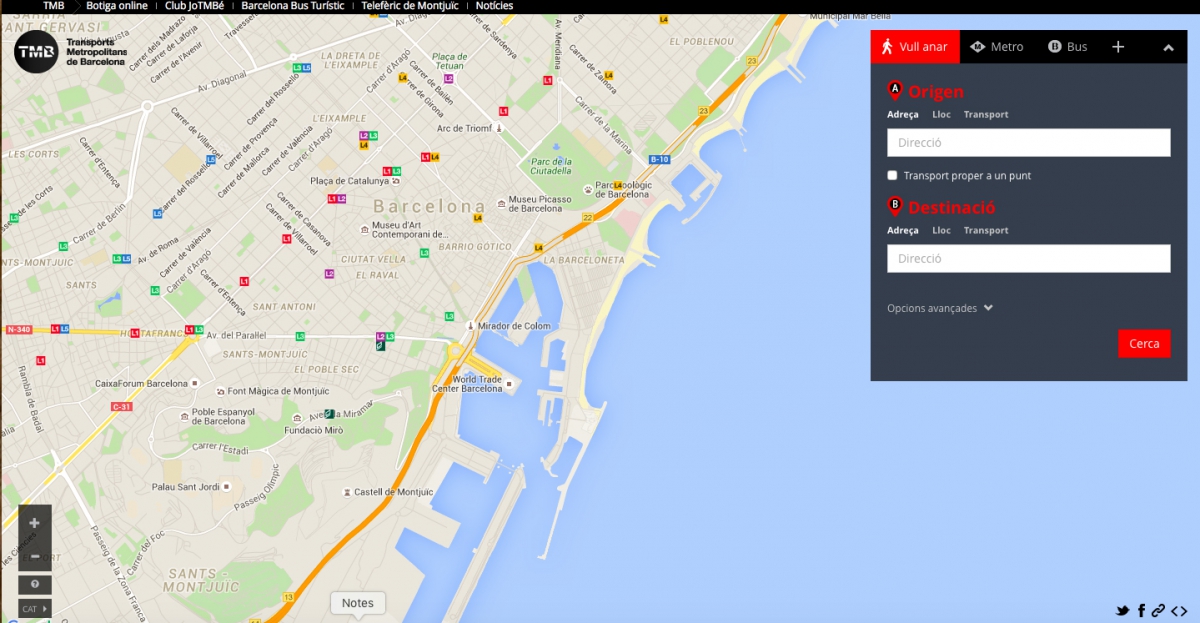The image size is (1200, 623).
Task: Share the map on Twitter
Action: [x=1123, y=611]
